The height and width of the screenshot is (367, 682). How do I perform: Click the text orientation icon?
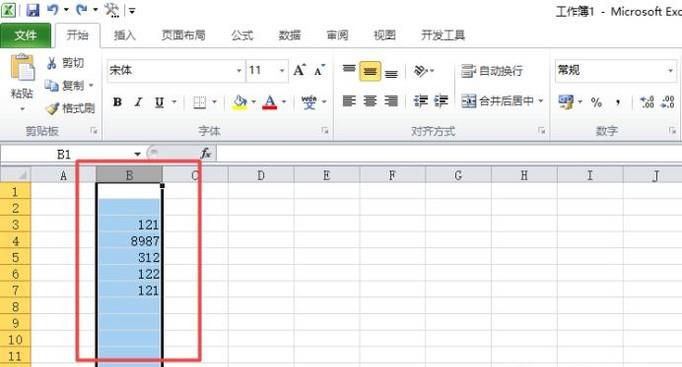pyautogui.click(x=420, y=70)
